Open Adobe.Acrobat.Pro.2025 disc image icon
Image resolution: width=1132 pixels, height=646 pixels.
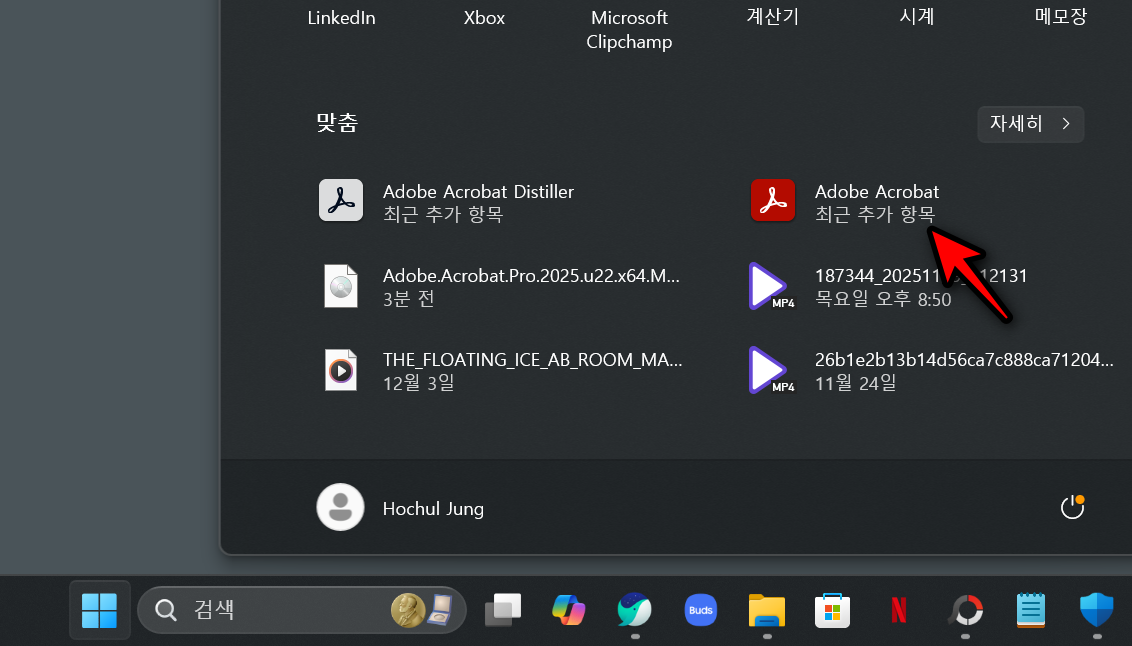click(x=341, y=286)
